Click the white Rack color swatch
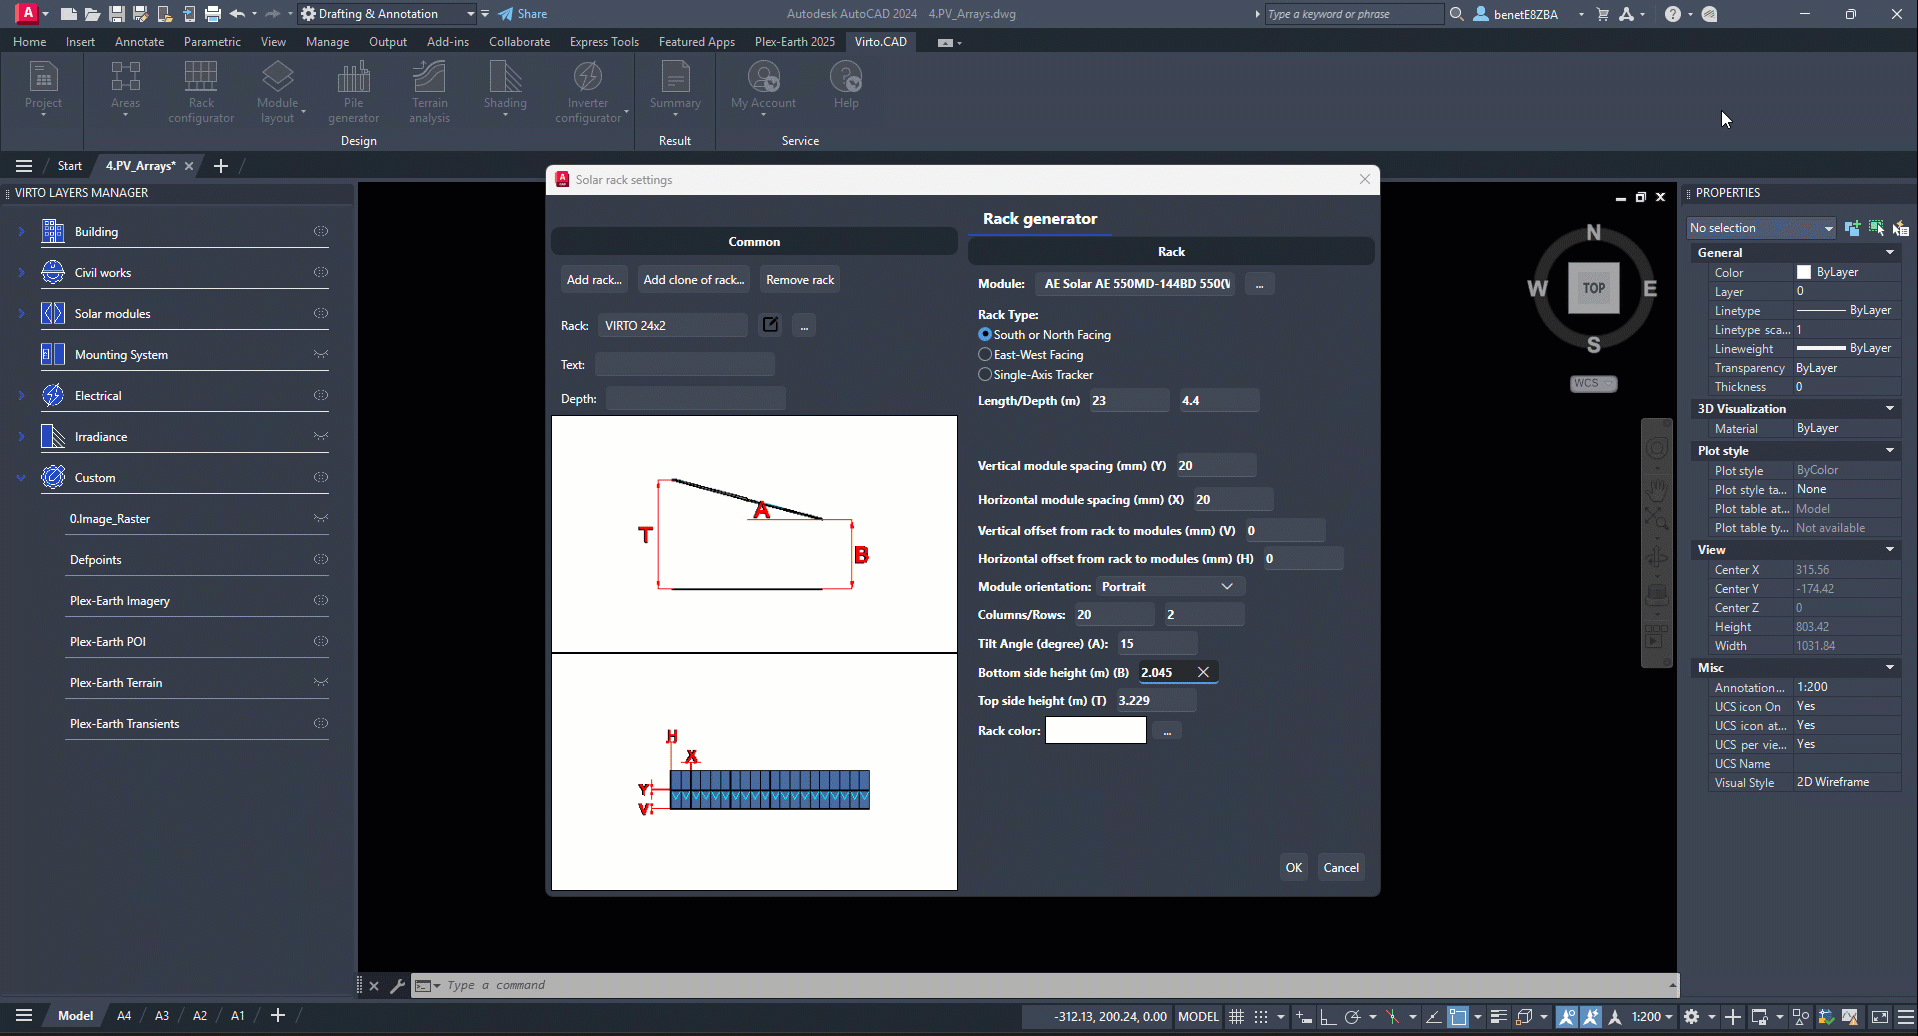Image resolution: width=1918 pixels, height=1036 pixels. 1096,730
